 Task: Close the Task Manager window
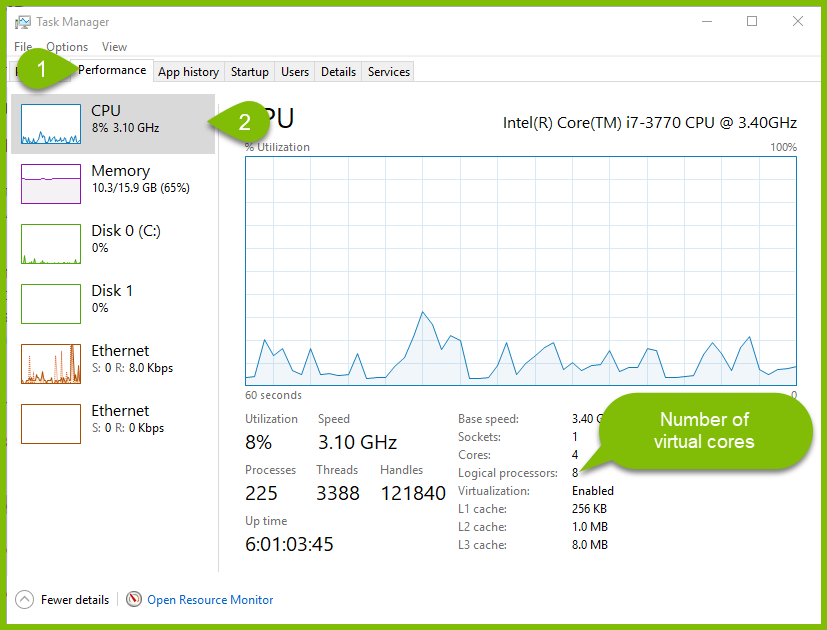[798, 22]
